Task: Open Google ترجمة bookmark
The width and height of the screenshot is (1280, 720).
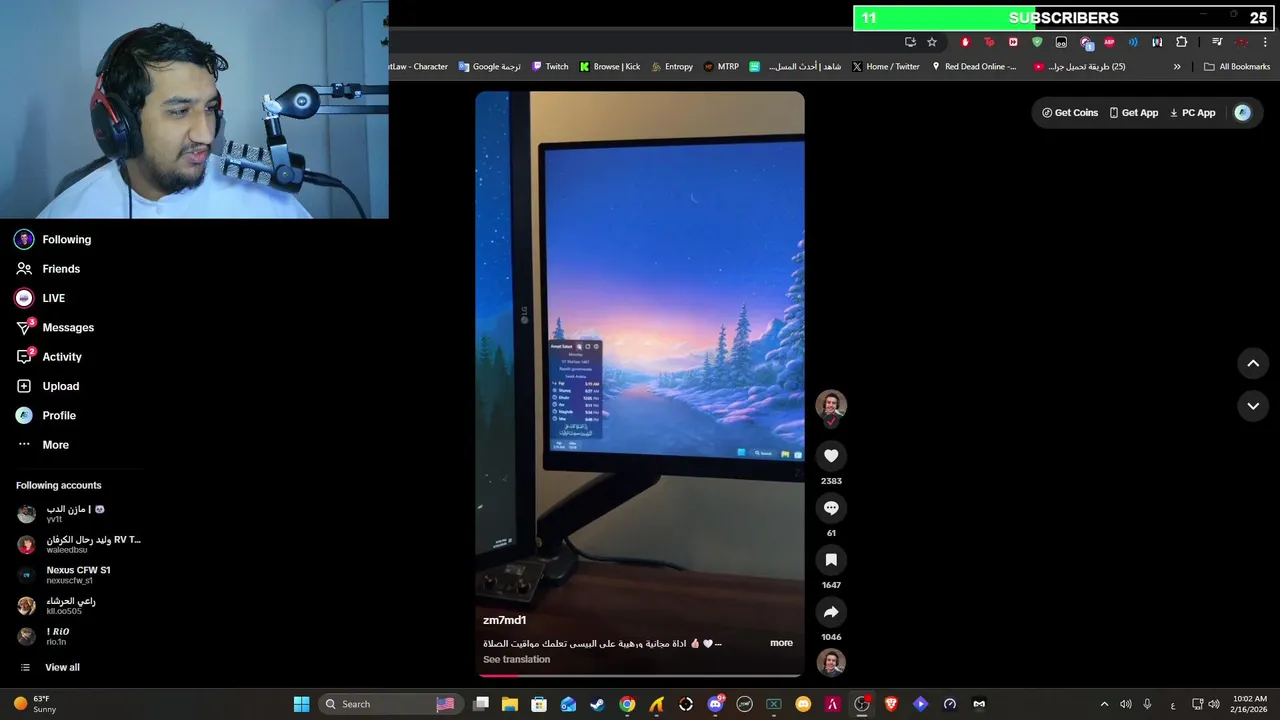Action: (489, 67)
